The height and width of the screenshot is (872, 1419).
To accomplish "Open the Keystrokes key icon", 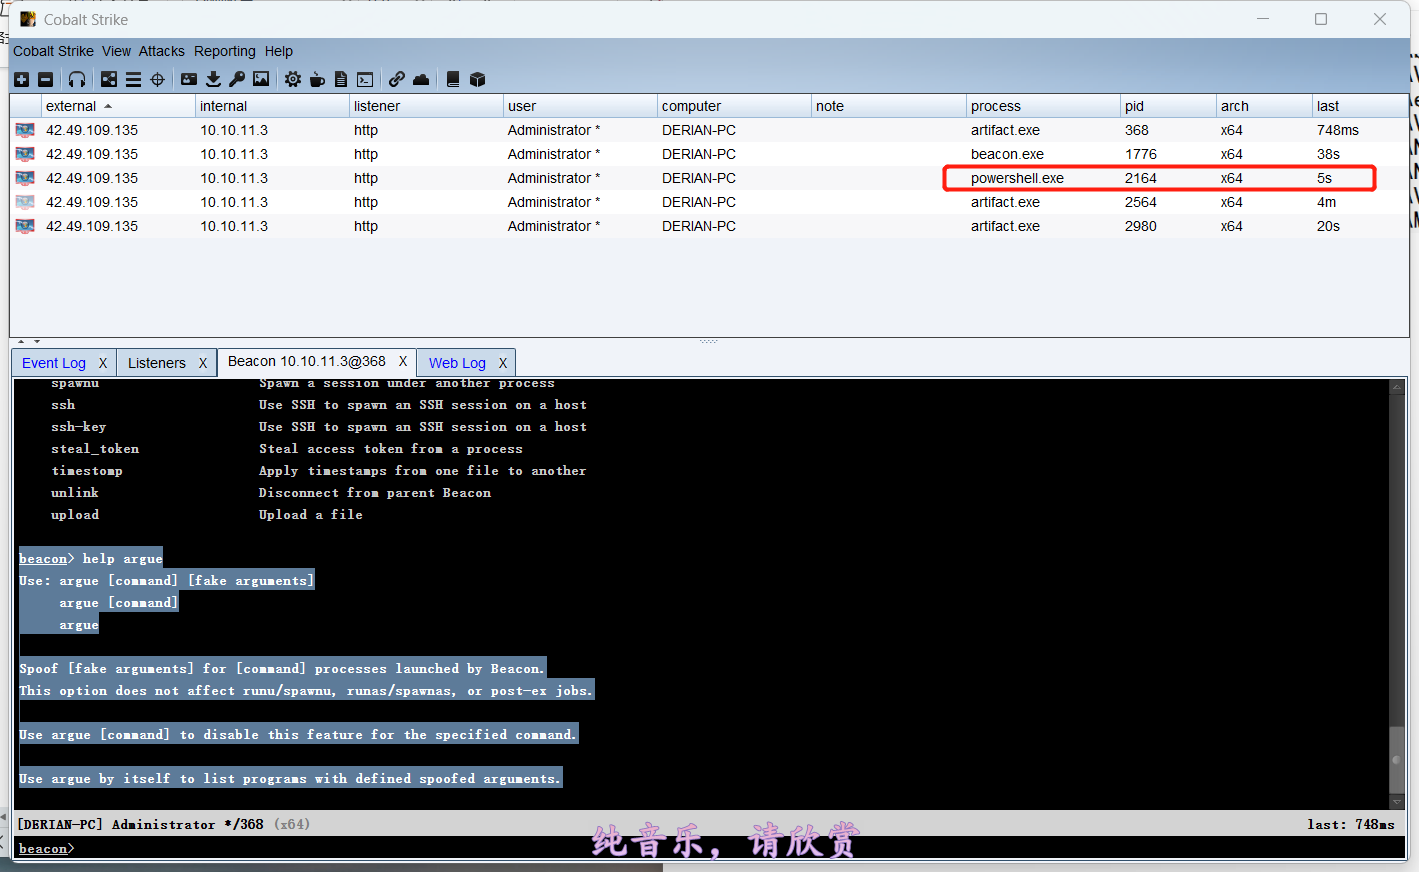I will coord(237,79).
